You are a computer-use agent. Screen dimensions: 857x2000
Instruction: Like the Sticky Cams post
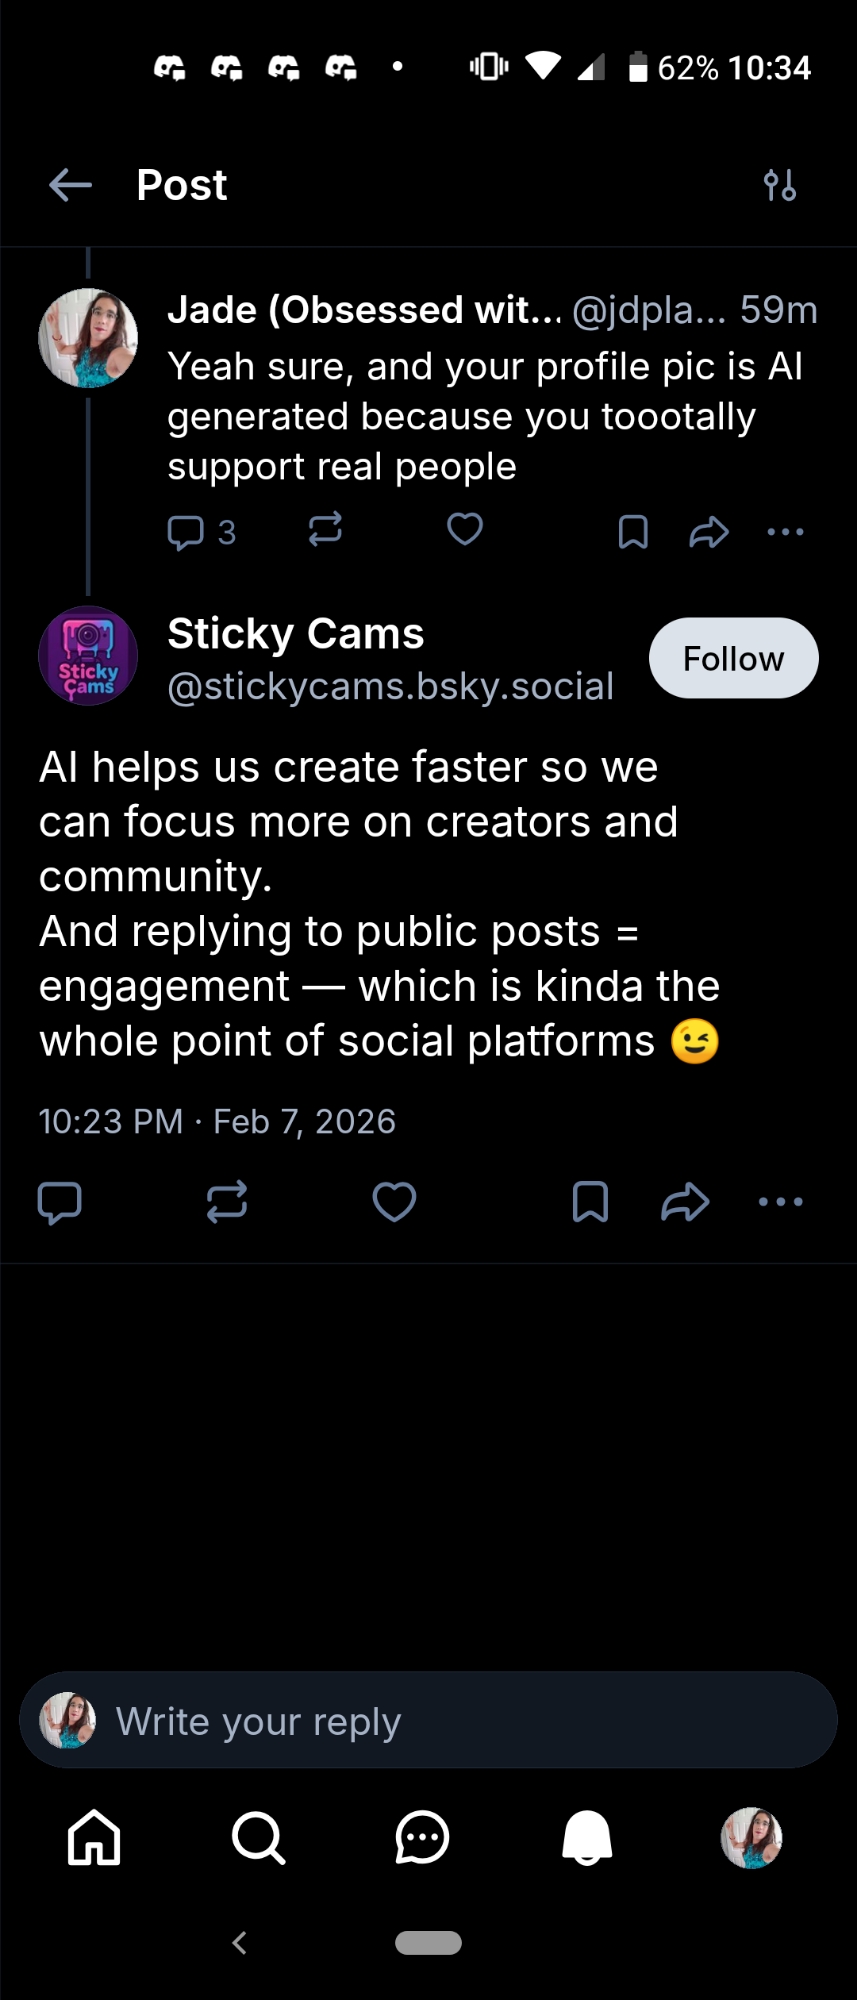394,1202
